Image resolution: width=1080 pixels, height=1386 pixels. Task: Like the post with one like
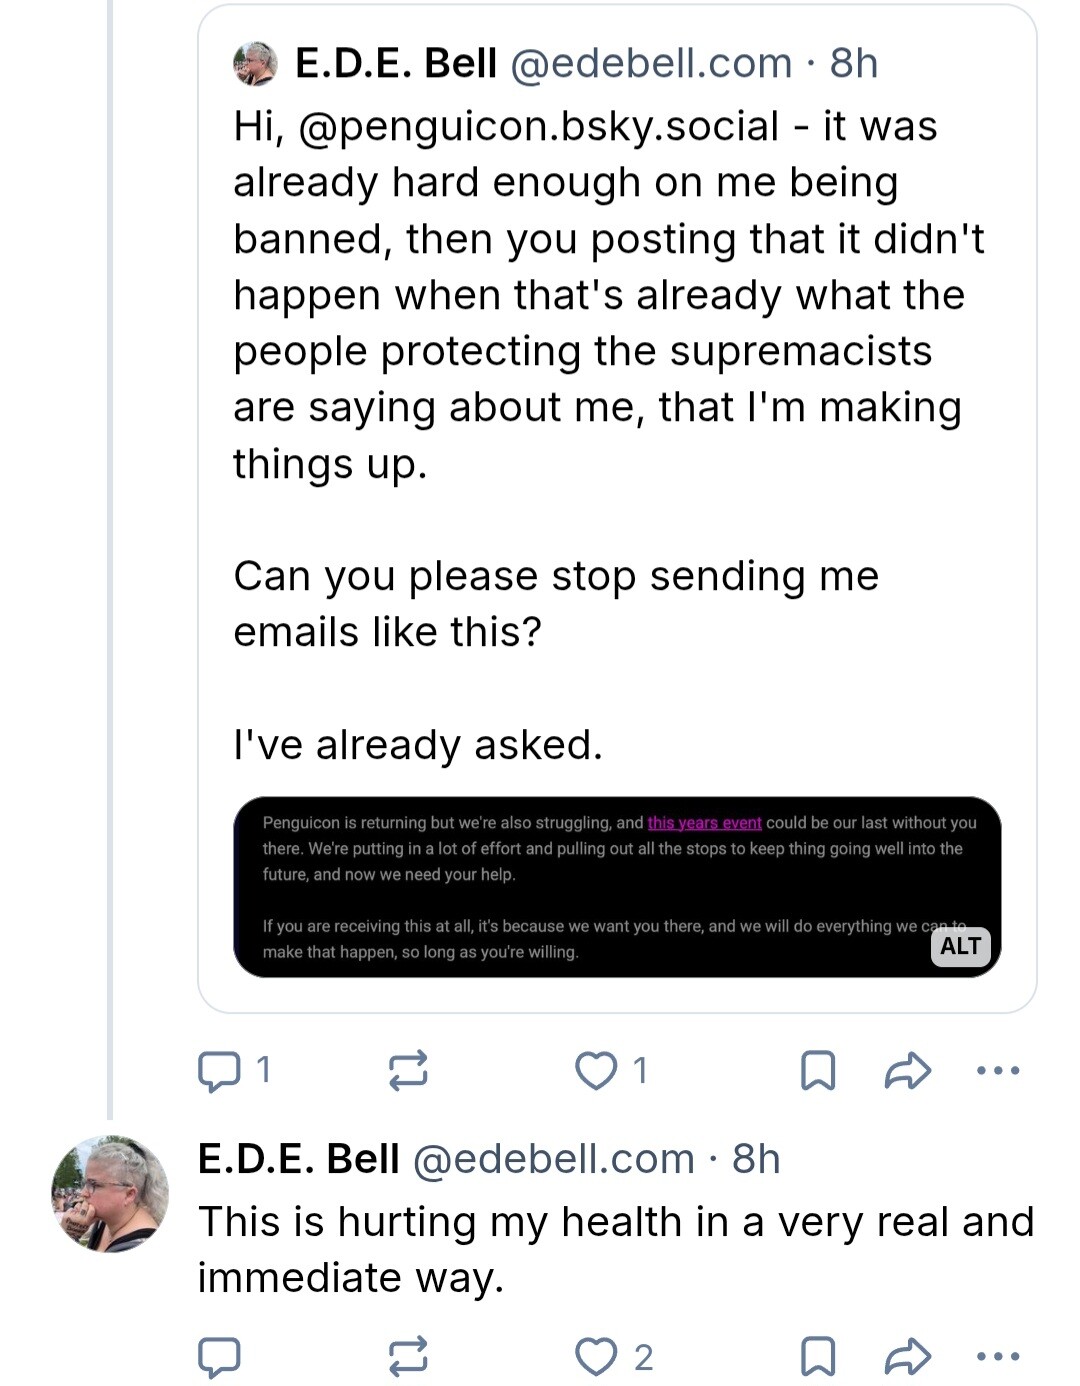pyautogui.click(x=597, y=1070)
